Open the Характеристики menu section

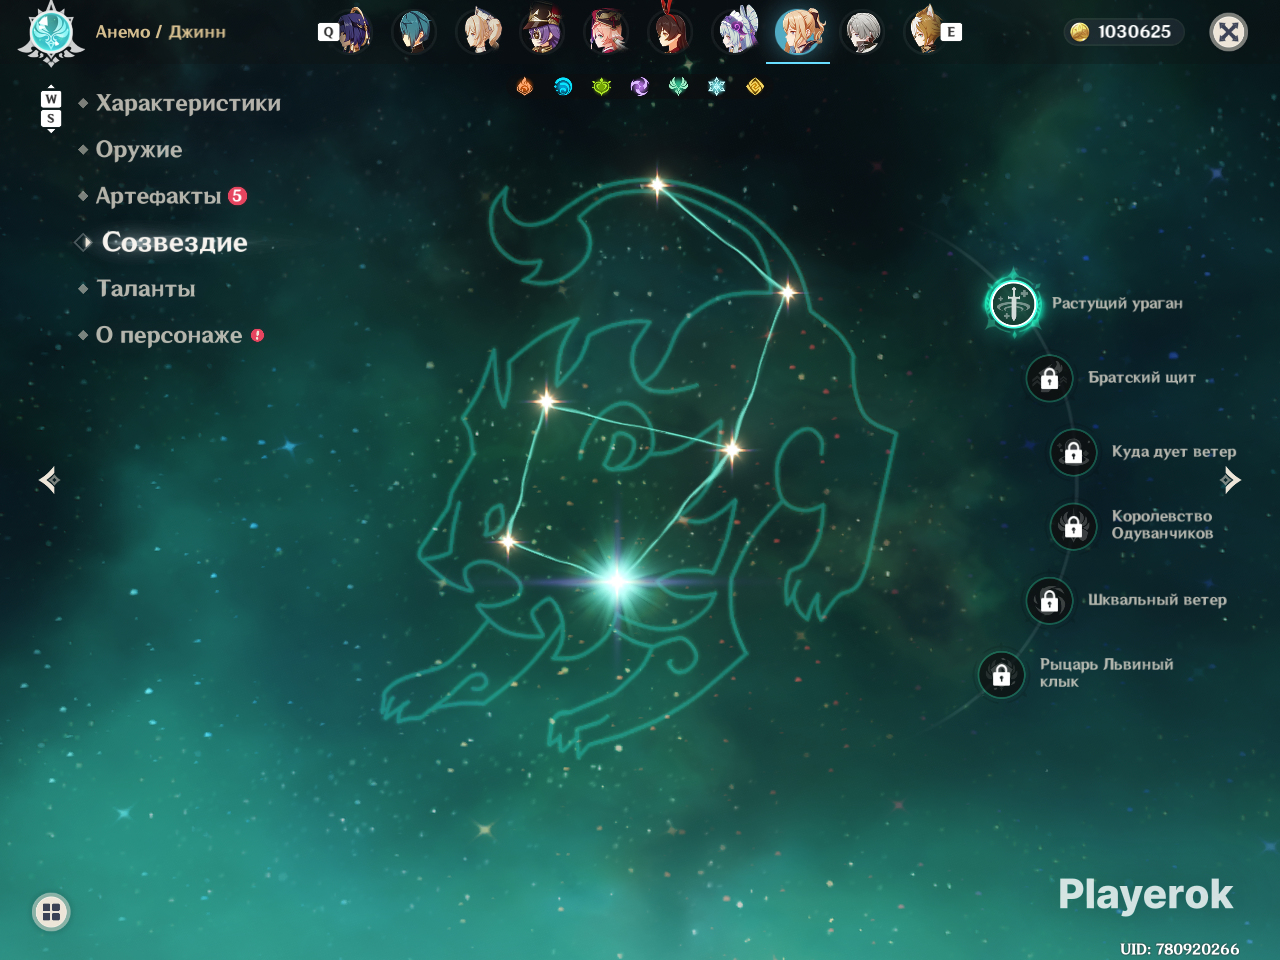[188, 103]
